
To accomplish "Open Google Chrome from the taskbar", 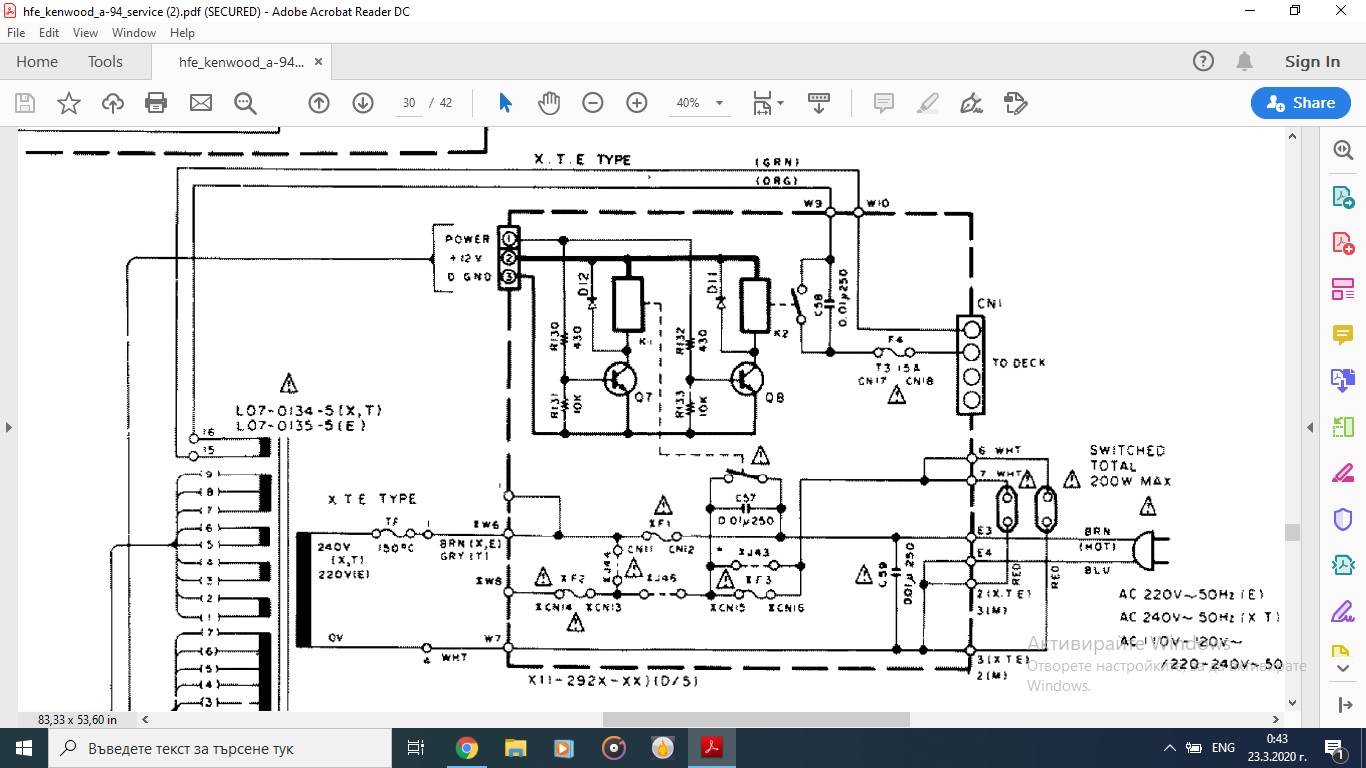I will [466, 748].
